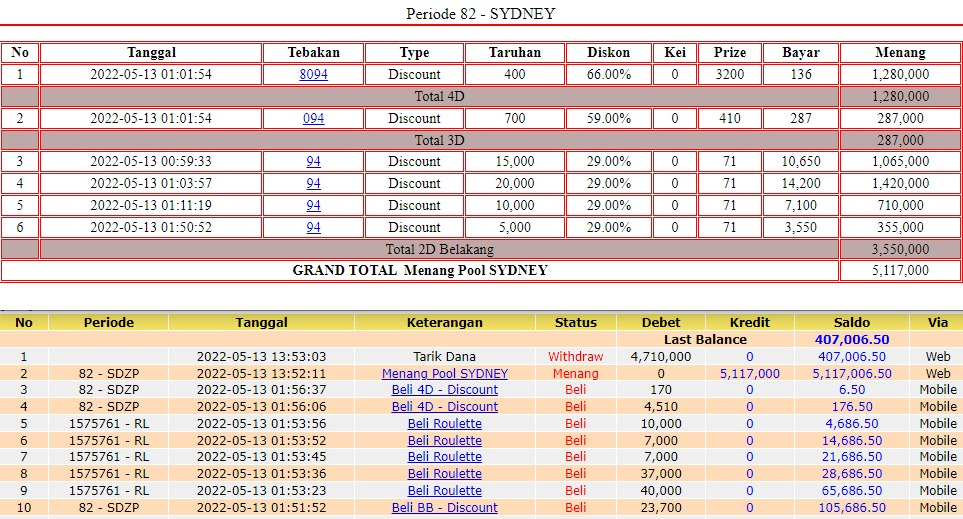Open the Beli BB - Discount link

(x=445, y=508)
